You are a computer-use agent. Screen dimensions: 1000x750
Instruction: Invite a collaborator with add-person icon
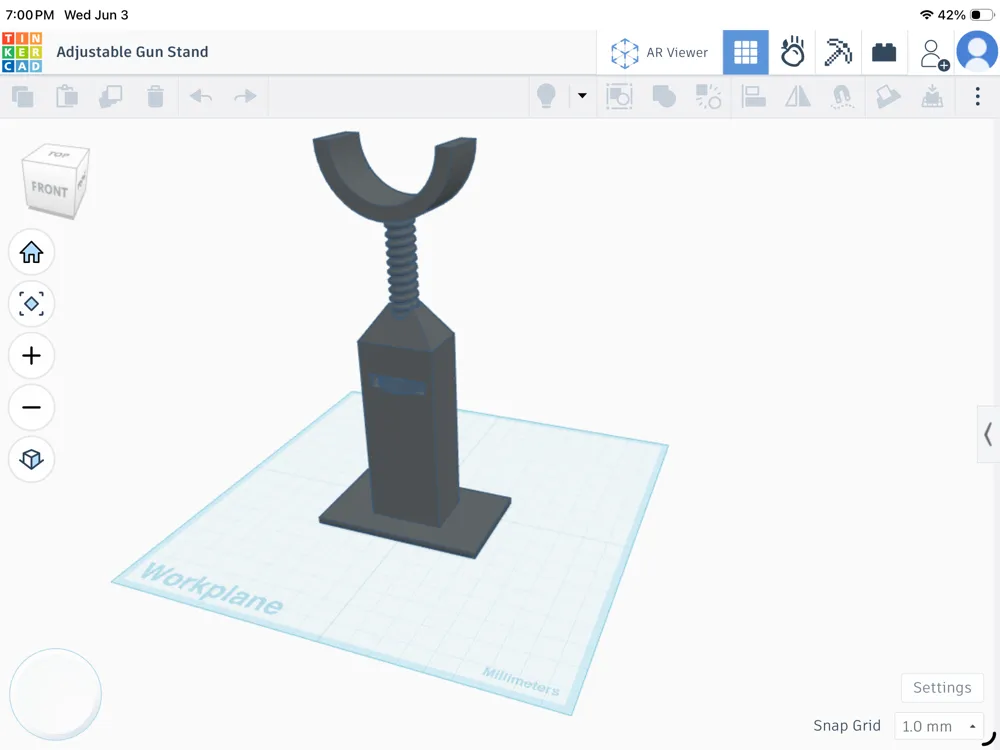click(x=934, y=54)
